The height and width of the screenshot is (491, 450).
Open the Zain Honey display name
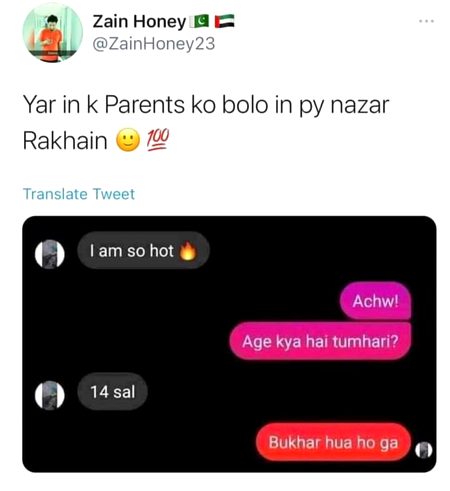pyautogui.click(x=139, y=22)
